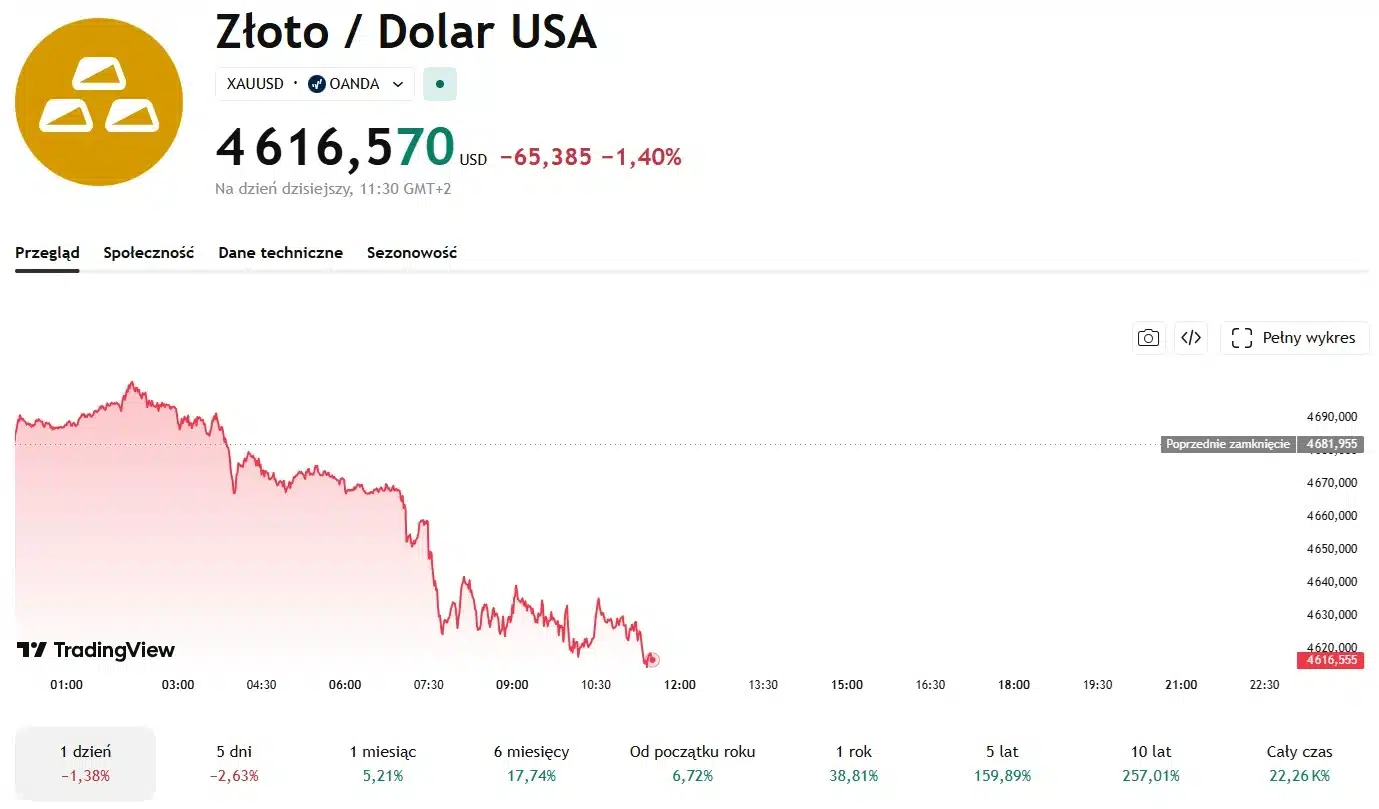Click the red current price marker dot
Image resolution: width=1379 pixels, height=809 pixels.
point(653,660)
